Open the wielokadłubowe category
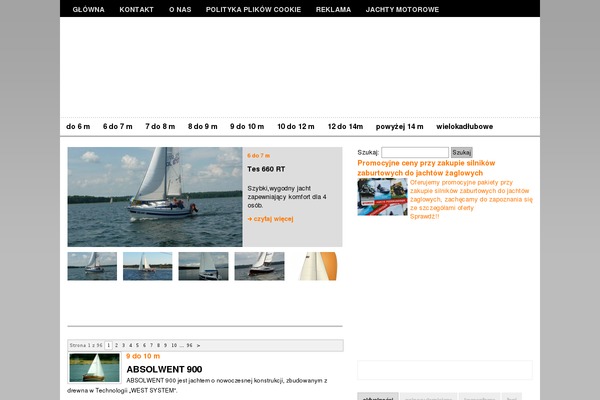 point(465,127)
